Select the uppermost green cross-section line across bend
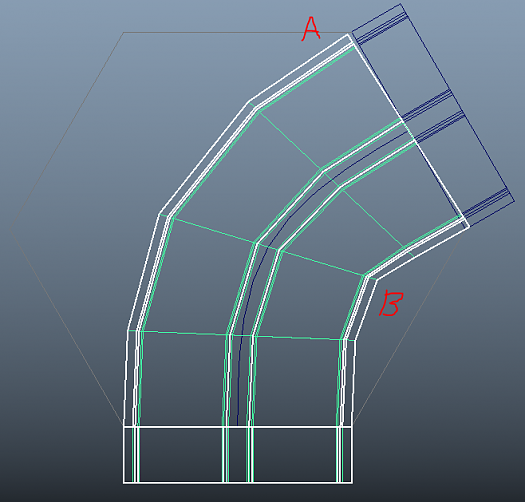Image resolution: width=525 pixels, height=502 pixels. click(331, 180)
